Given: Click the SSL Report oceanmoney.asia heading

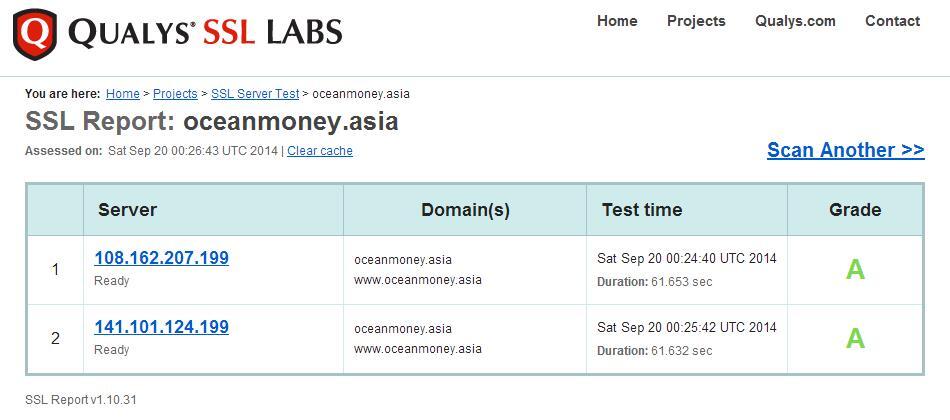Looking at the screenshot, I should click(212, 122).
